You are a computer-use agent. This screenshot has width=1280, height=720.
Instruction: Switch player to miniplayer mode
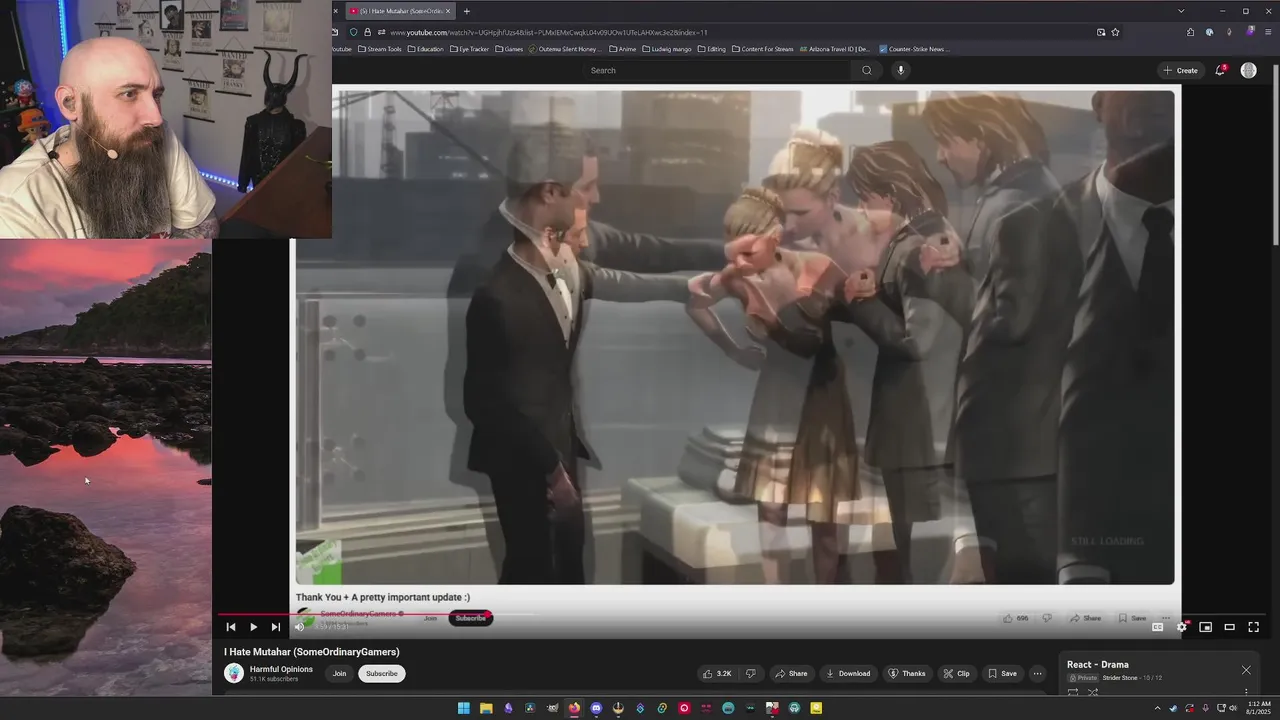1206,627
